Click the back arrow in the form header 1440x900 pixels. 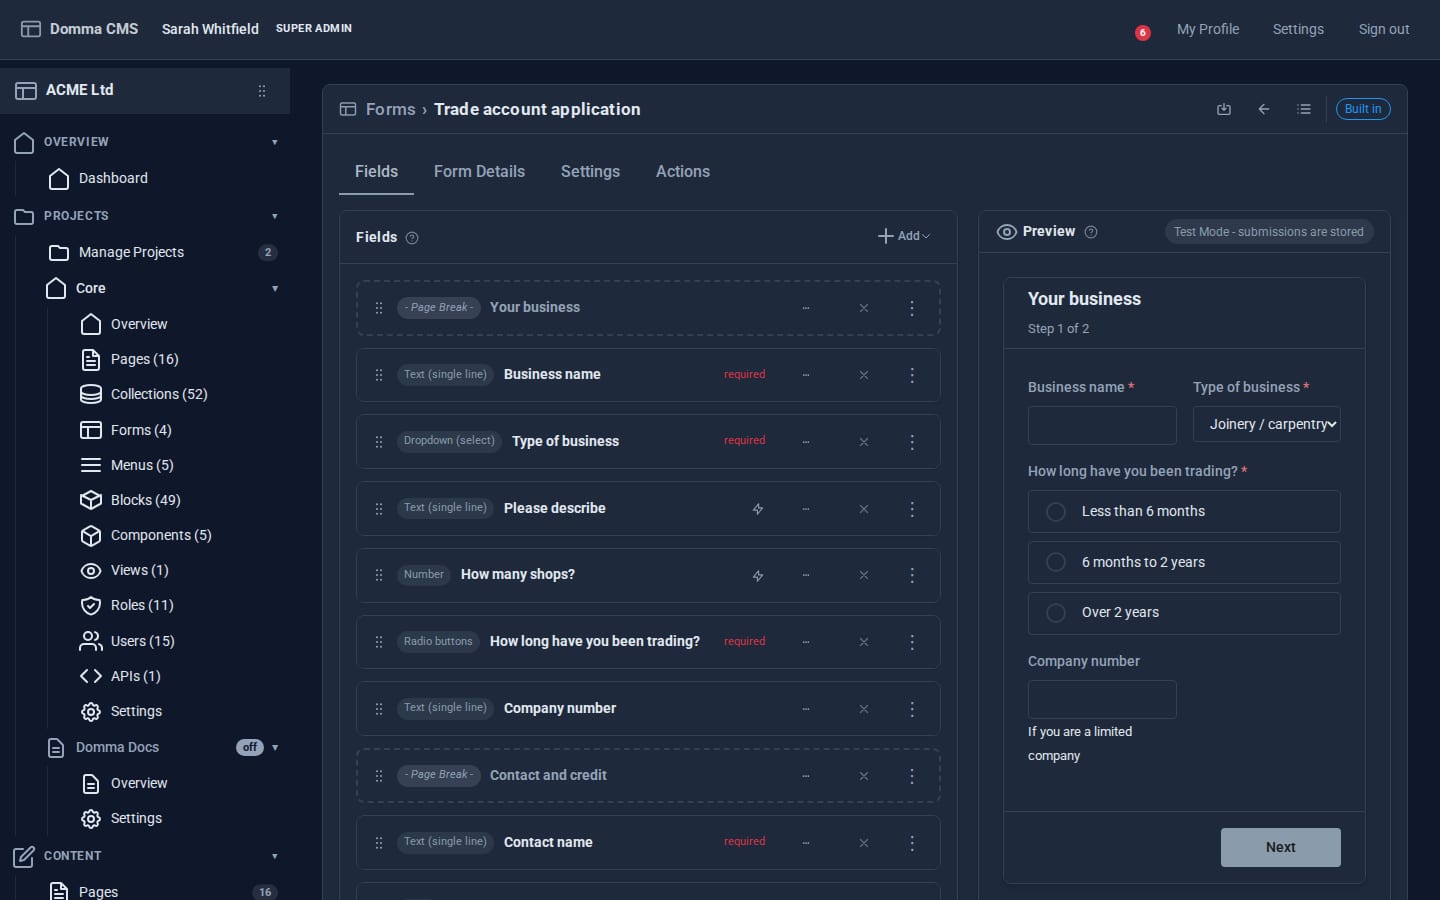1264,109
